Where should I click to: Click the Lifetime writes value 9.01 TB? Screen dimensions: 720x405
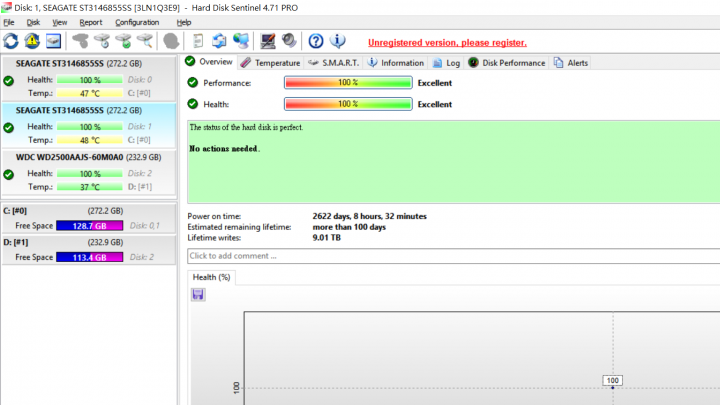tap(326, 238)
